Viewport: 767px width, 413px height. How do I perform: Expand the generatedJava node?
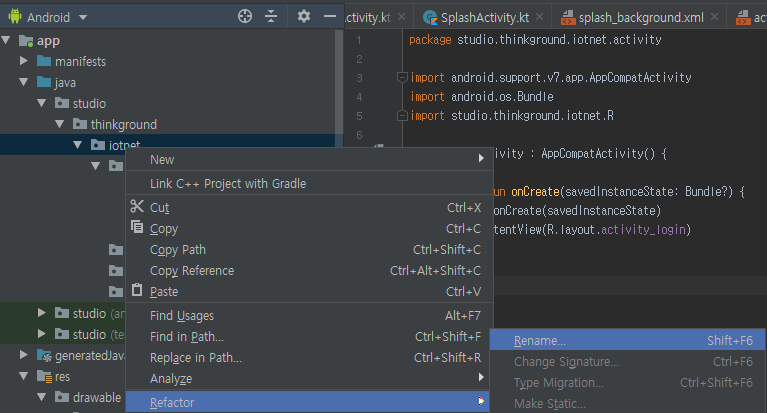23,355
